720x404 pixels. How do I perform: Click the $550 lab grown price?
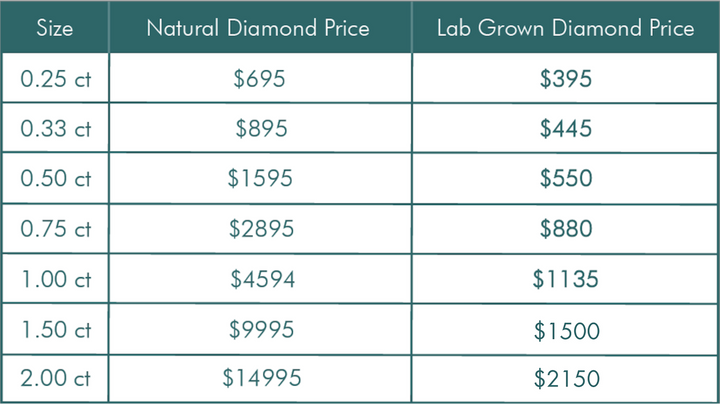pyautogui.click(x=566, y=179)
